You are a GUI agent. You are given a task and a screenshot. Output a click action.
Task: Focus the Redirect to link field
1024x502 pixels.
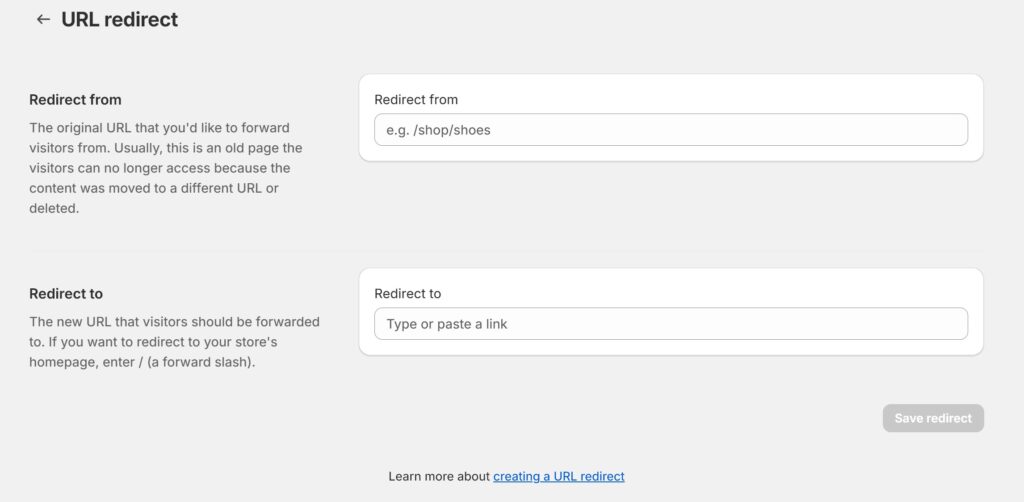[671, 324]
